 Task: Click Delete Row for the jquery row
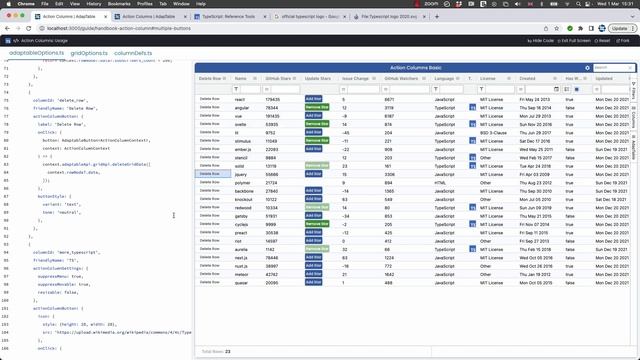tap(210, 174)
